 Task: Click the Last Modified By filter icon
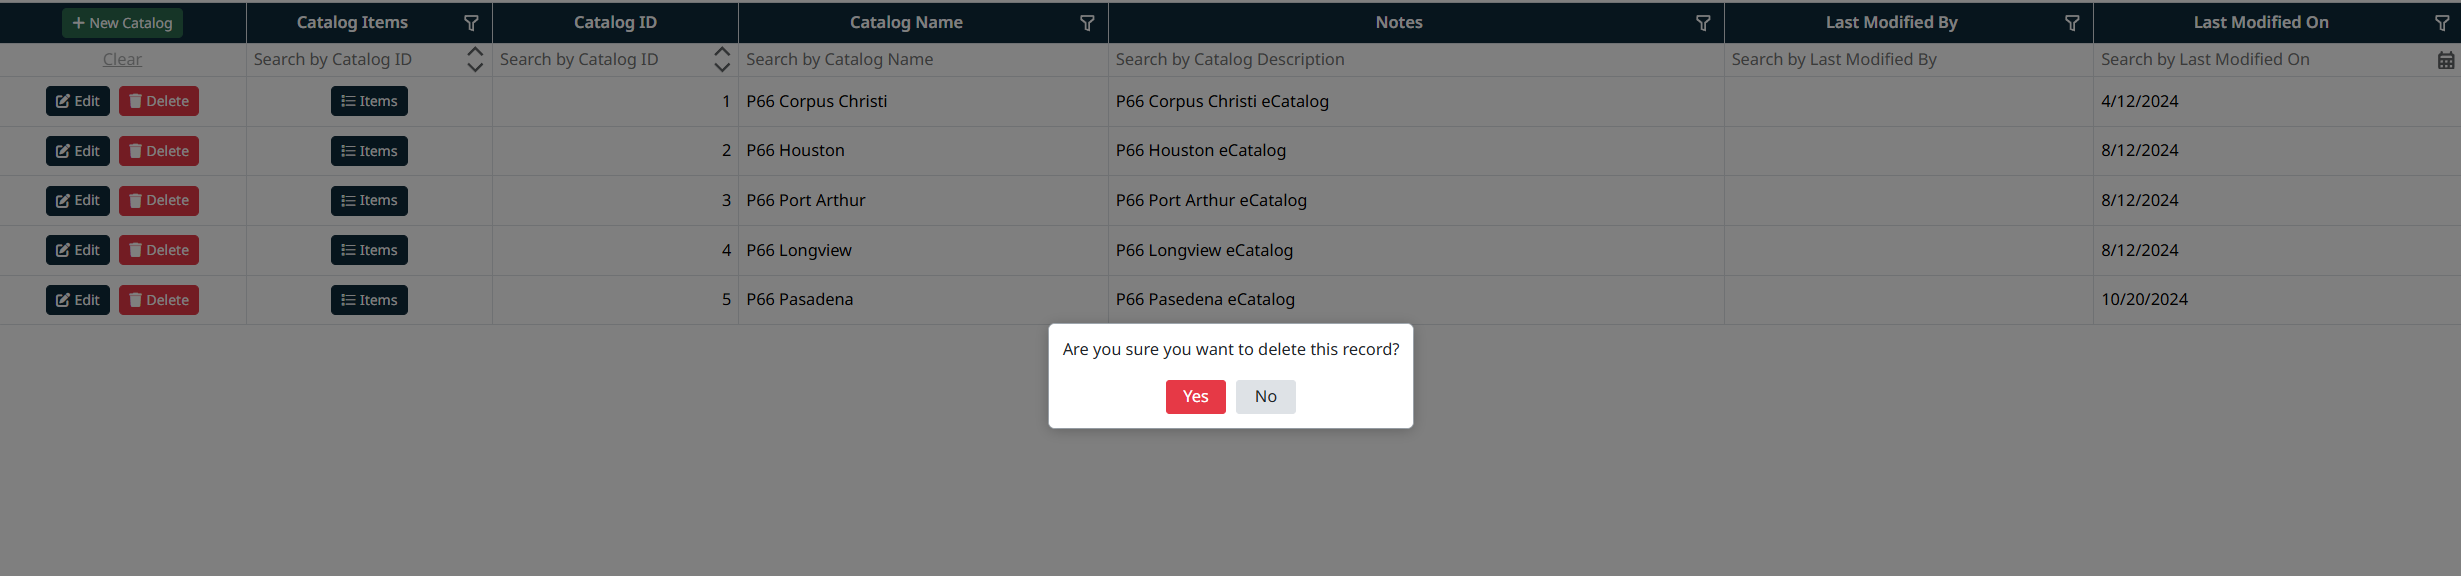click(x=2072, y=23)
